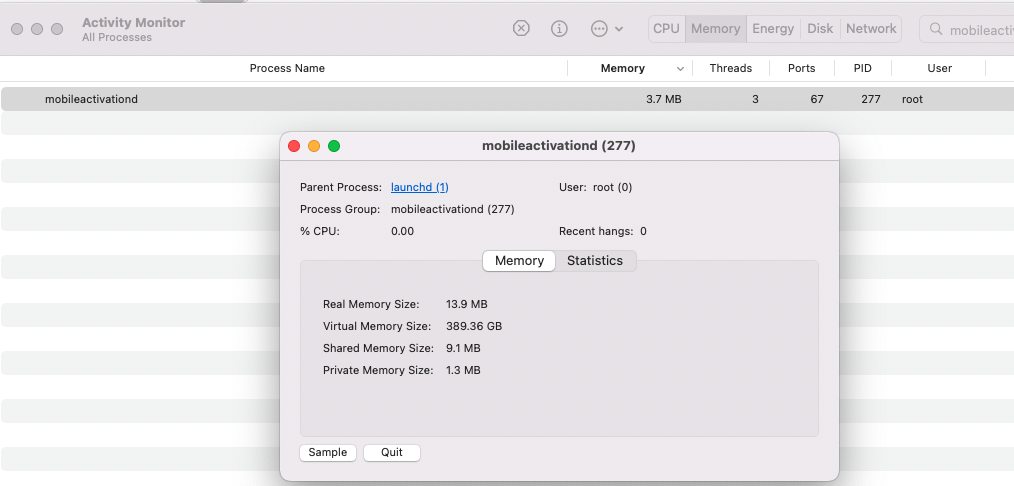
Task: Switch to the Disk tab
Action: click(820, 28)
